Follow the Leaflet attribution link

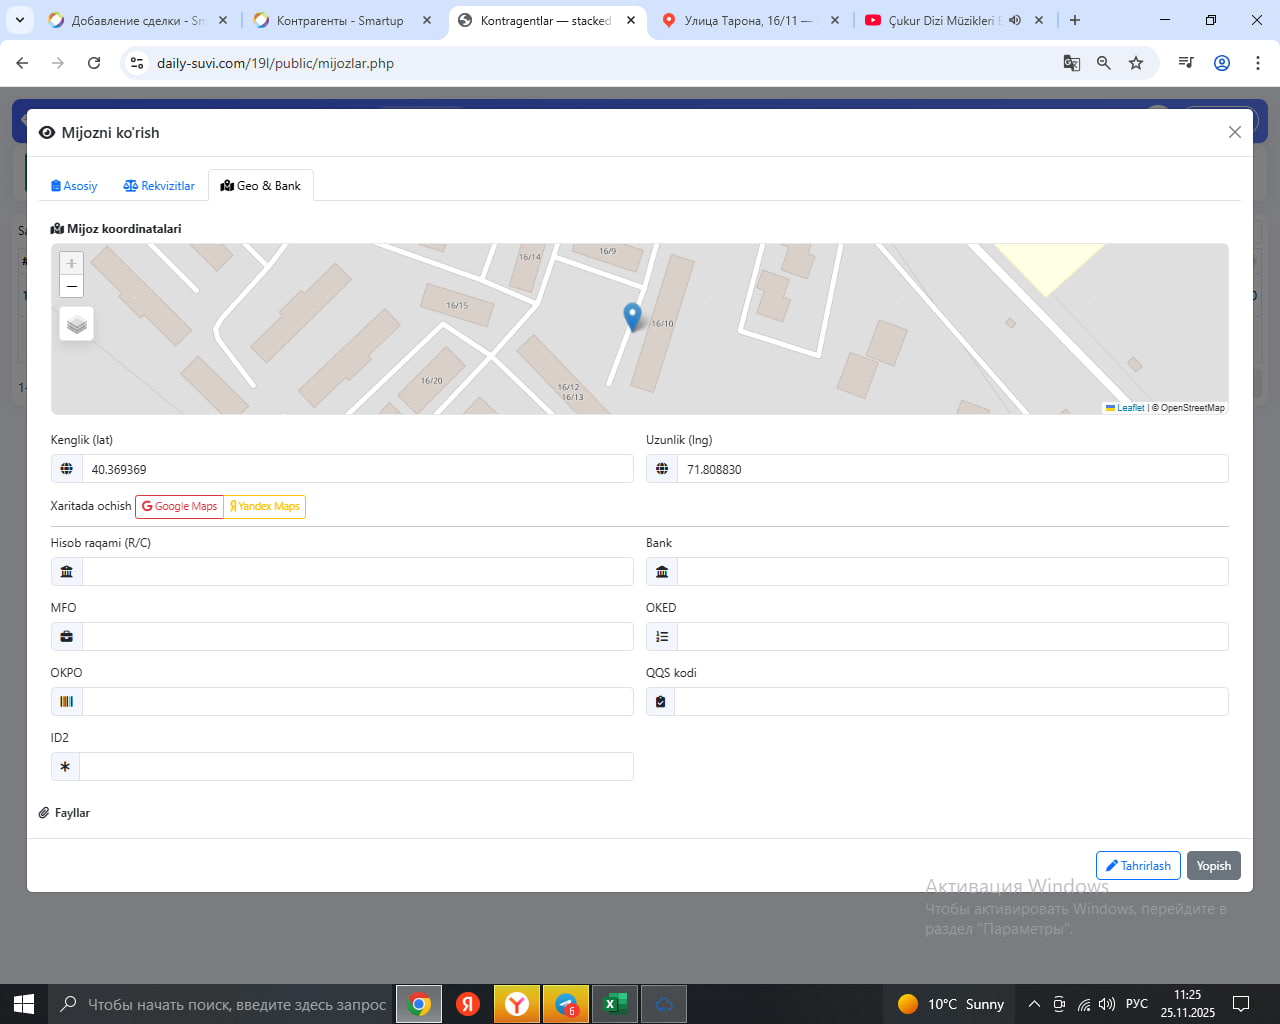point(1130,408)
